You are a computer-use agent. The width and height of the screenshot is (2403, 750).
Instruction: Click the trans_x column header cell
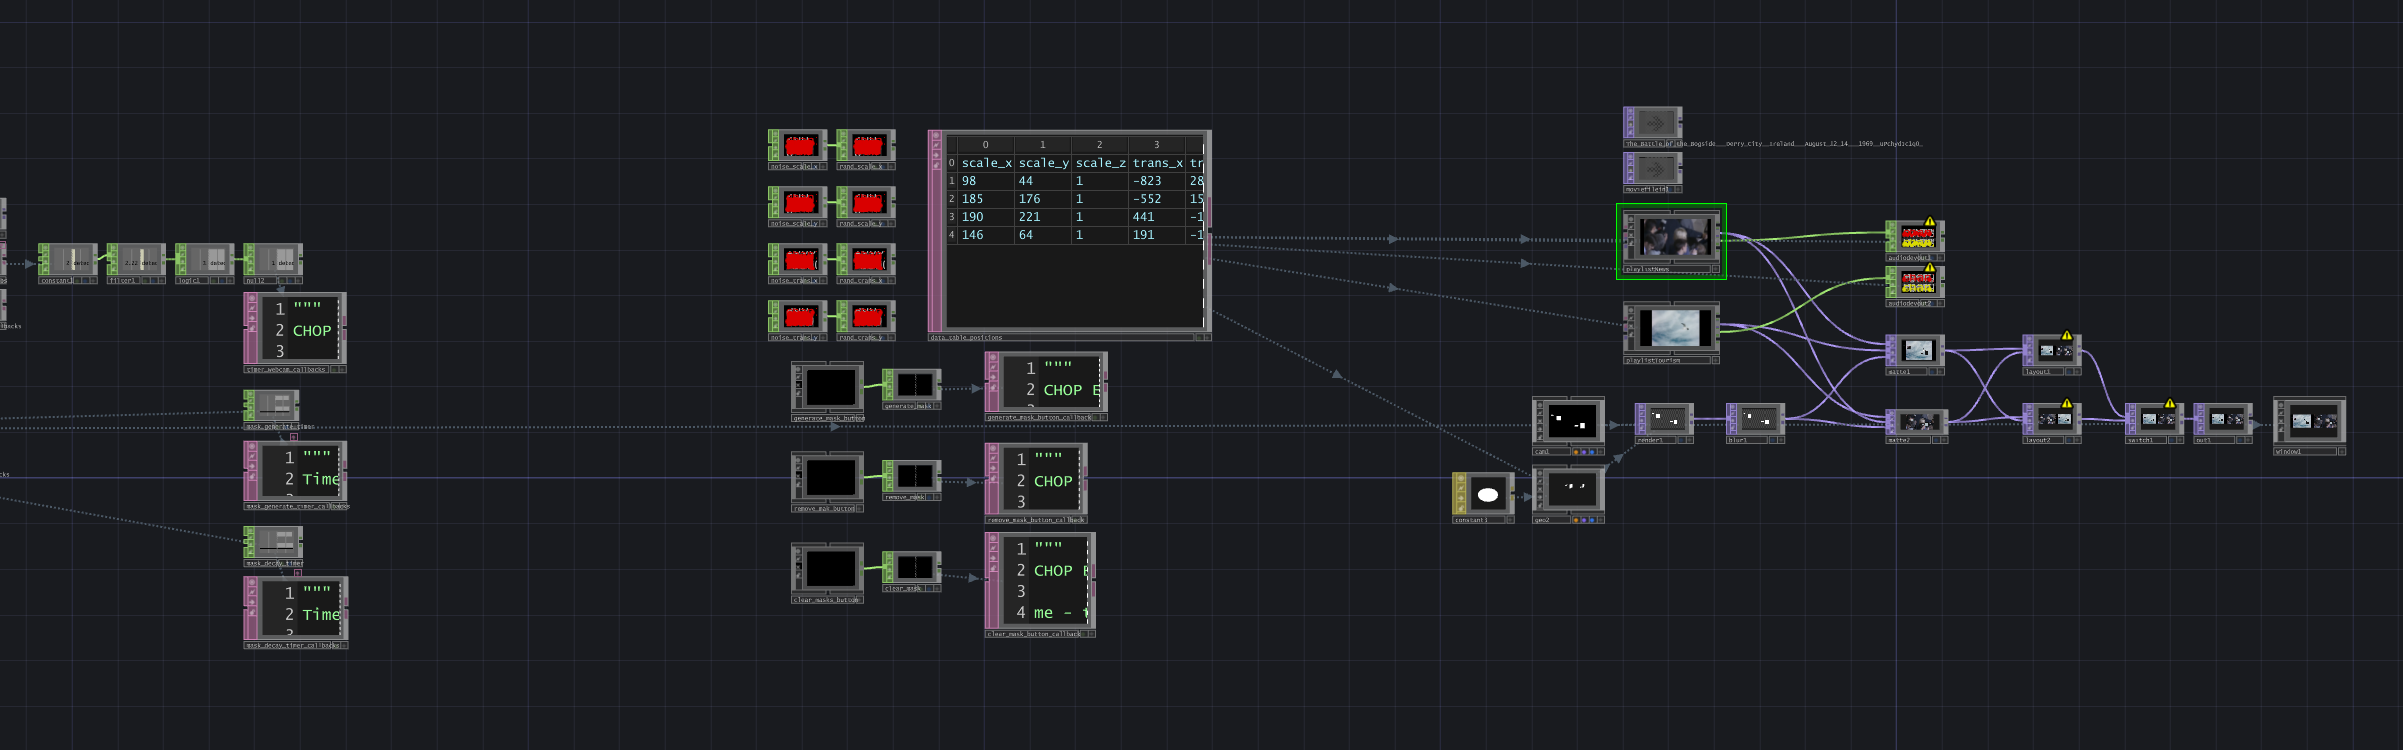click(x=1157, y=163)
